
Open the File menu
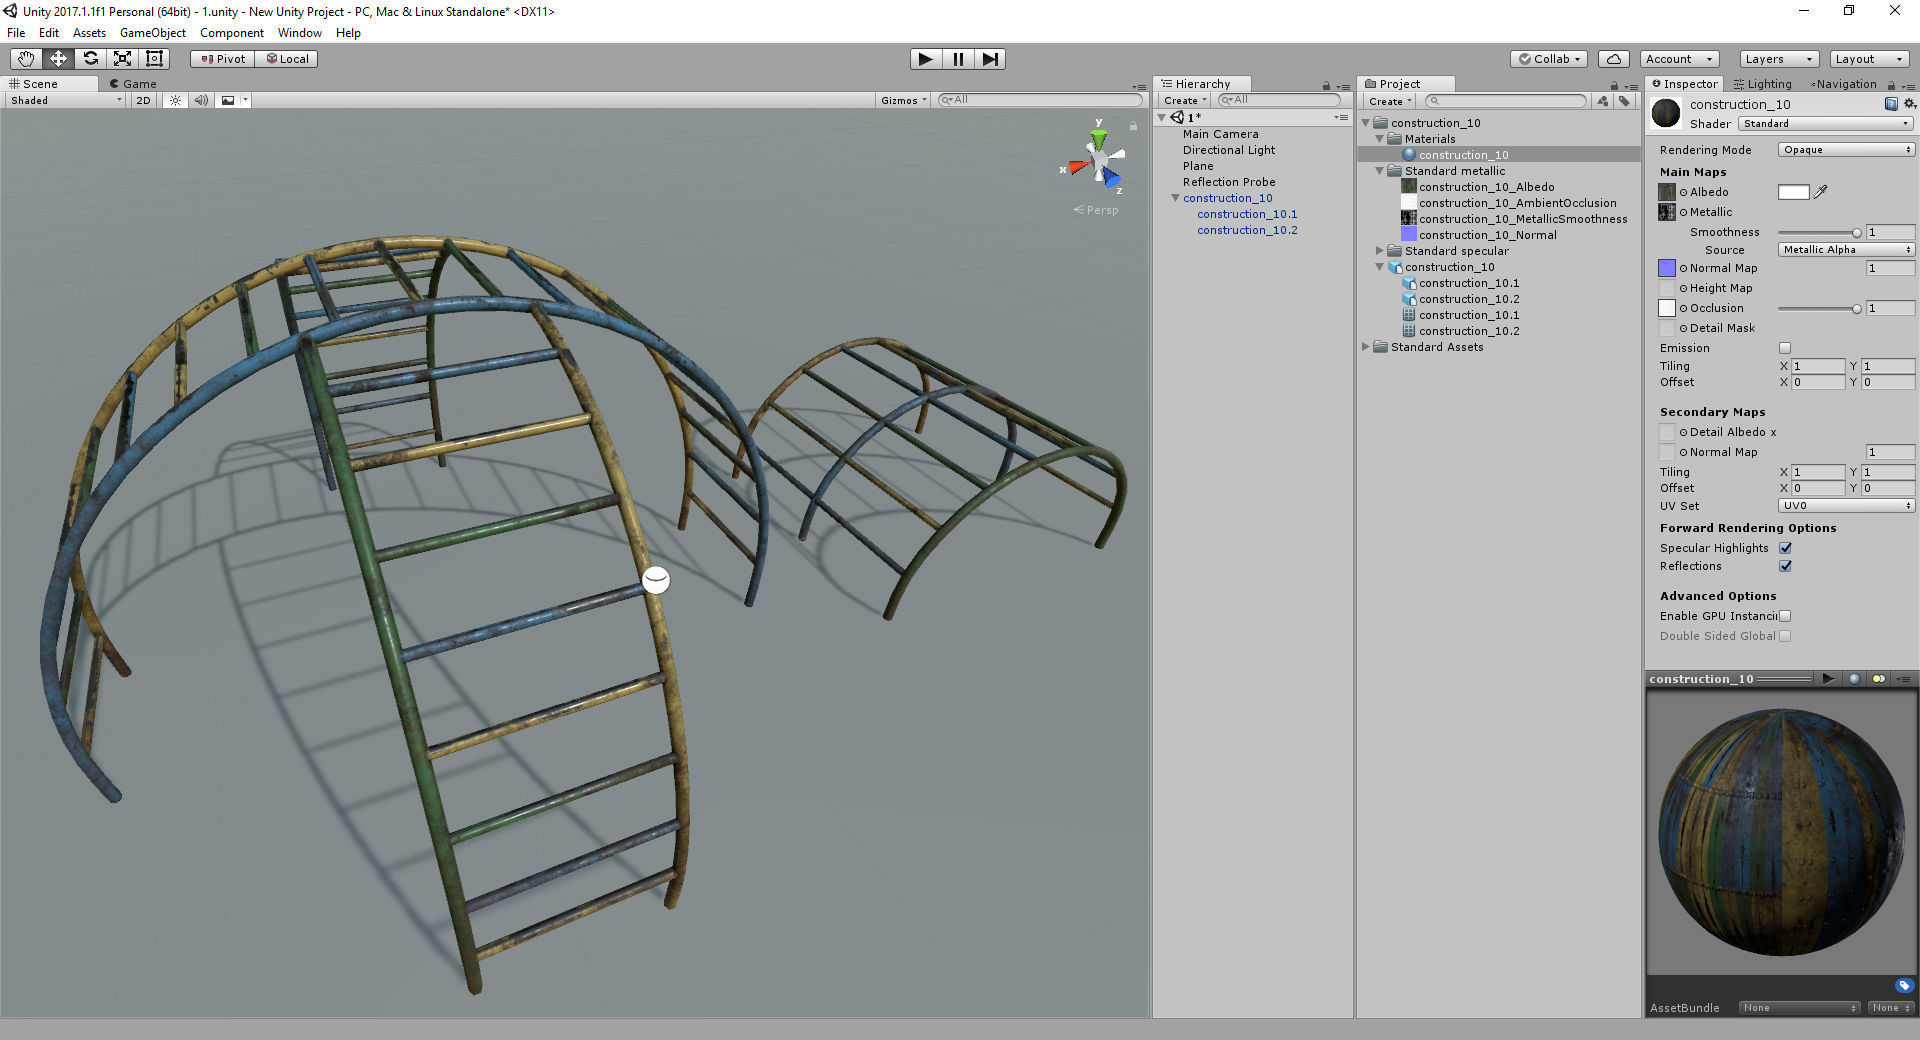16,33
